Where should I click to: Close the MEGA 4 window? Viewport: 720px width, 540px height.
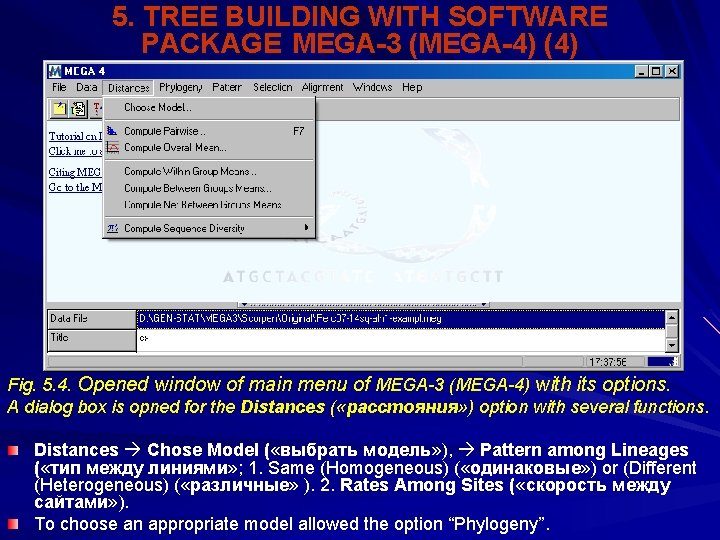coord(672,71)
